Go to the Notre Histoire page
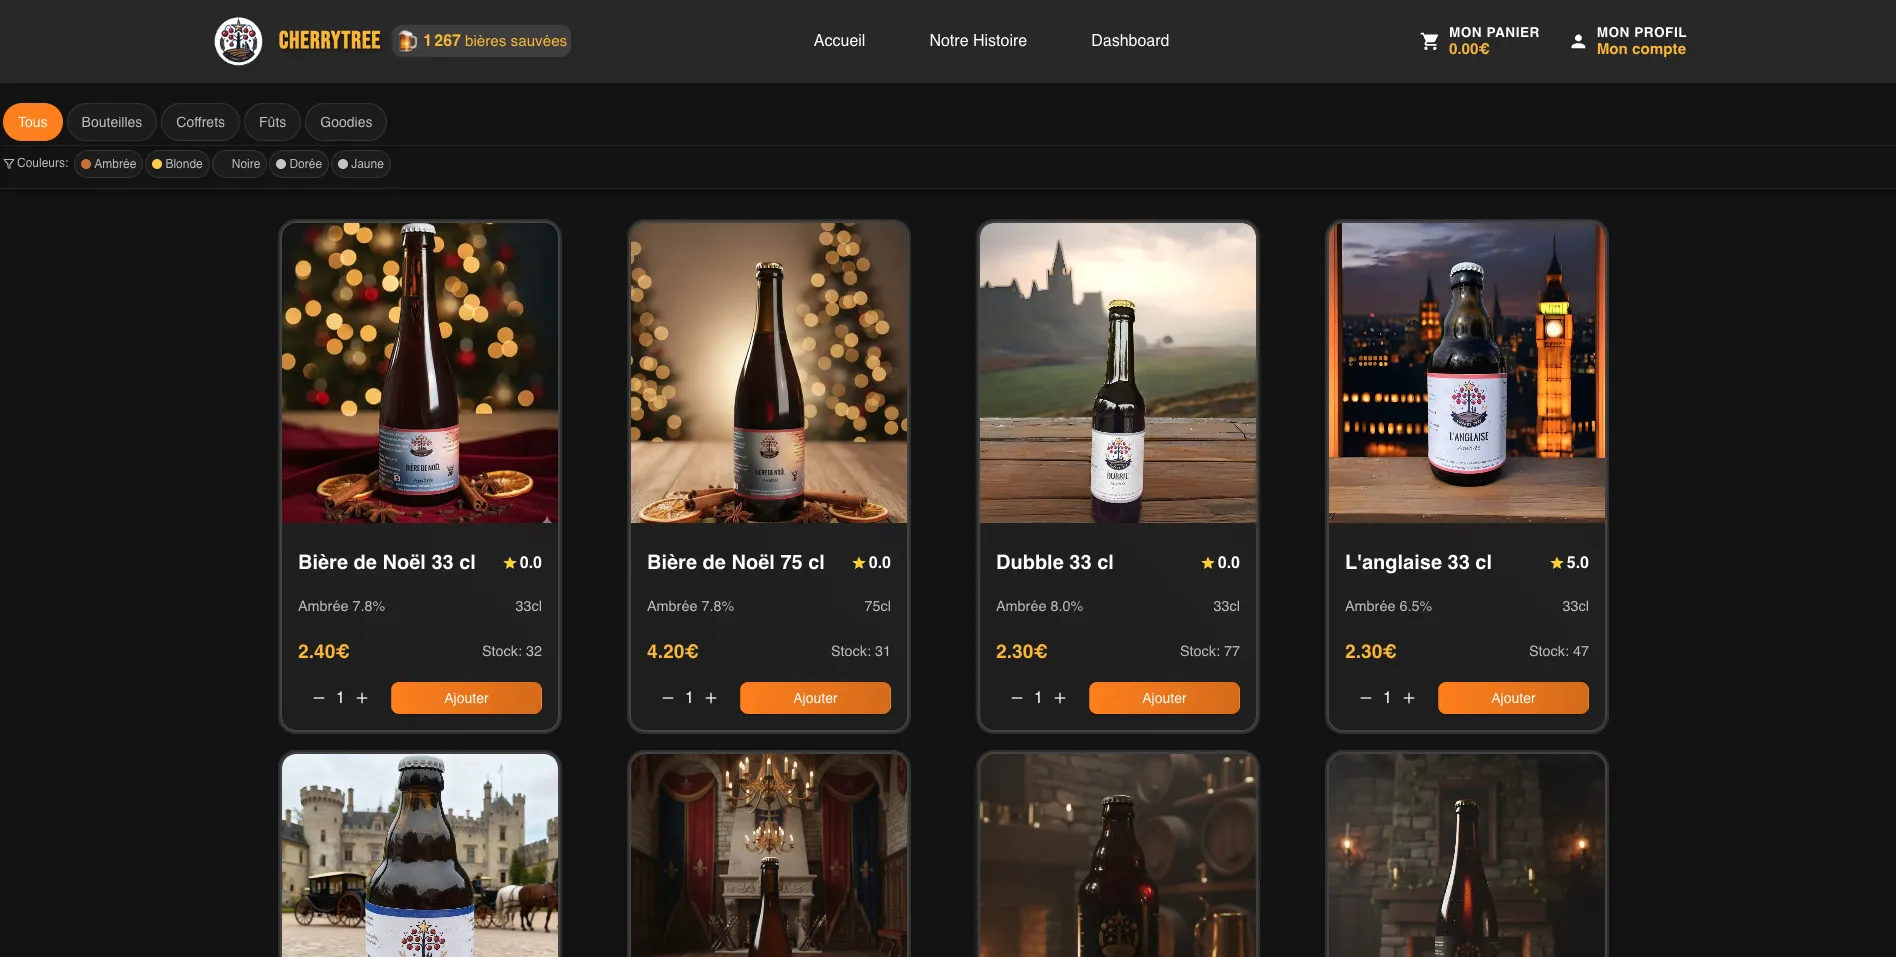This screenshot has width=1896, height=957. point(977,41)
